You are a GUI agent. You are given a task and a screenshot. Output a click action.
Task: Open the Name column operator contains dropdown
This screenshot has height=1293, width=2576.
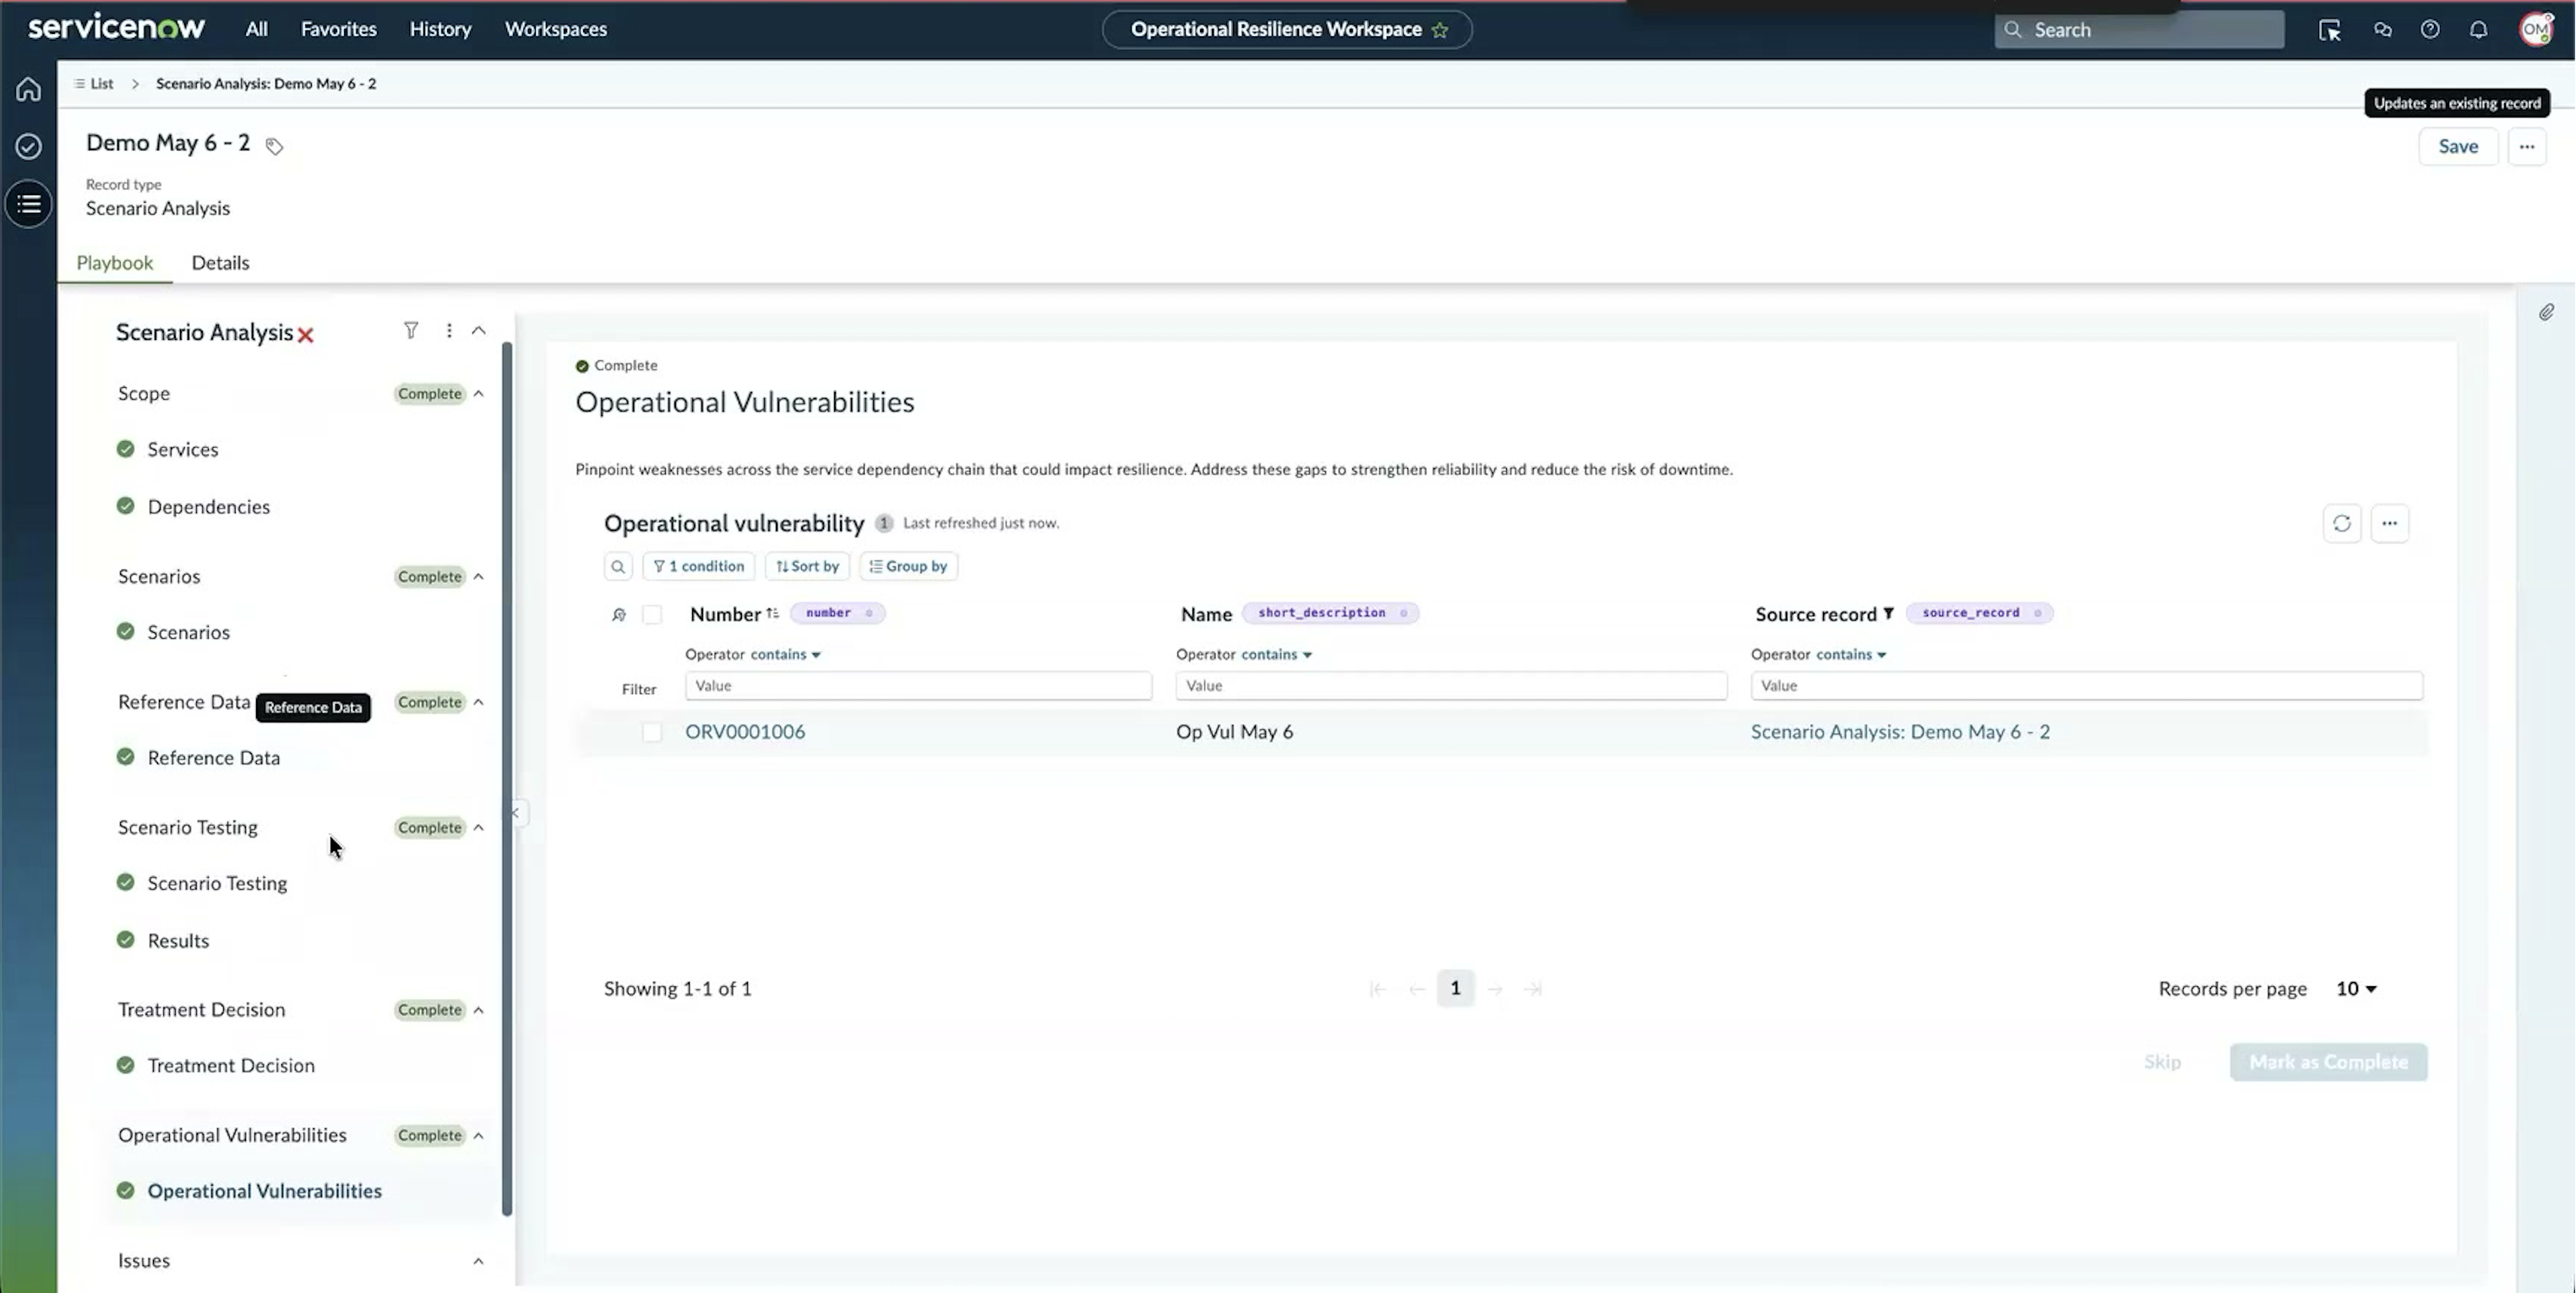[1277, 654]
